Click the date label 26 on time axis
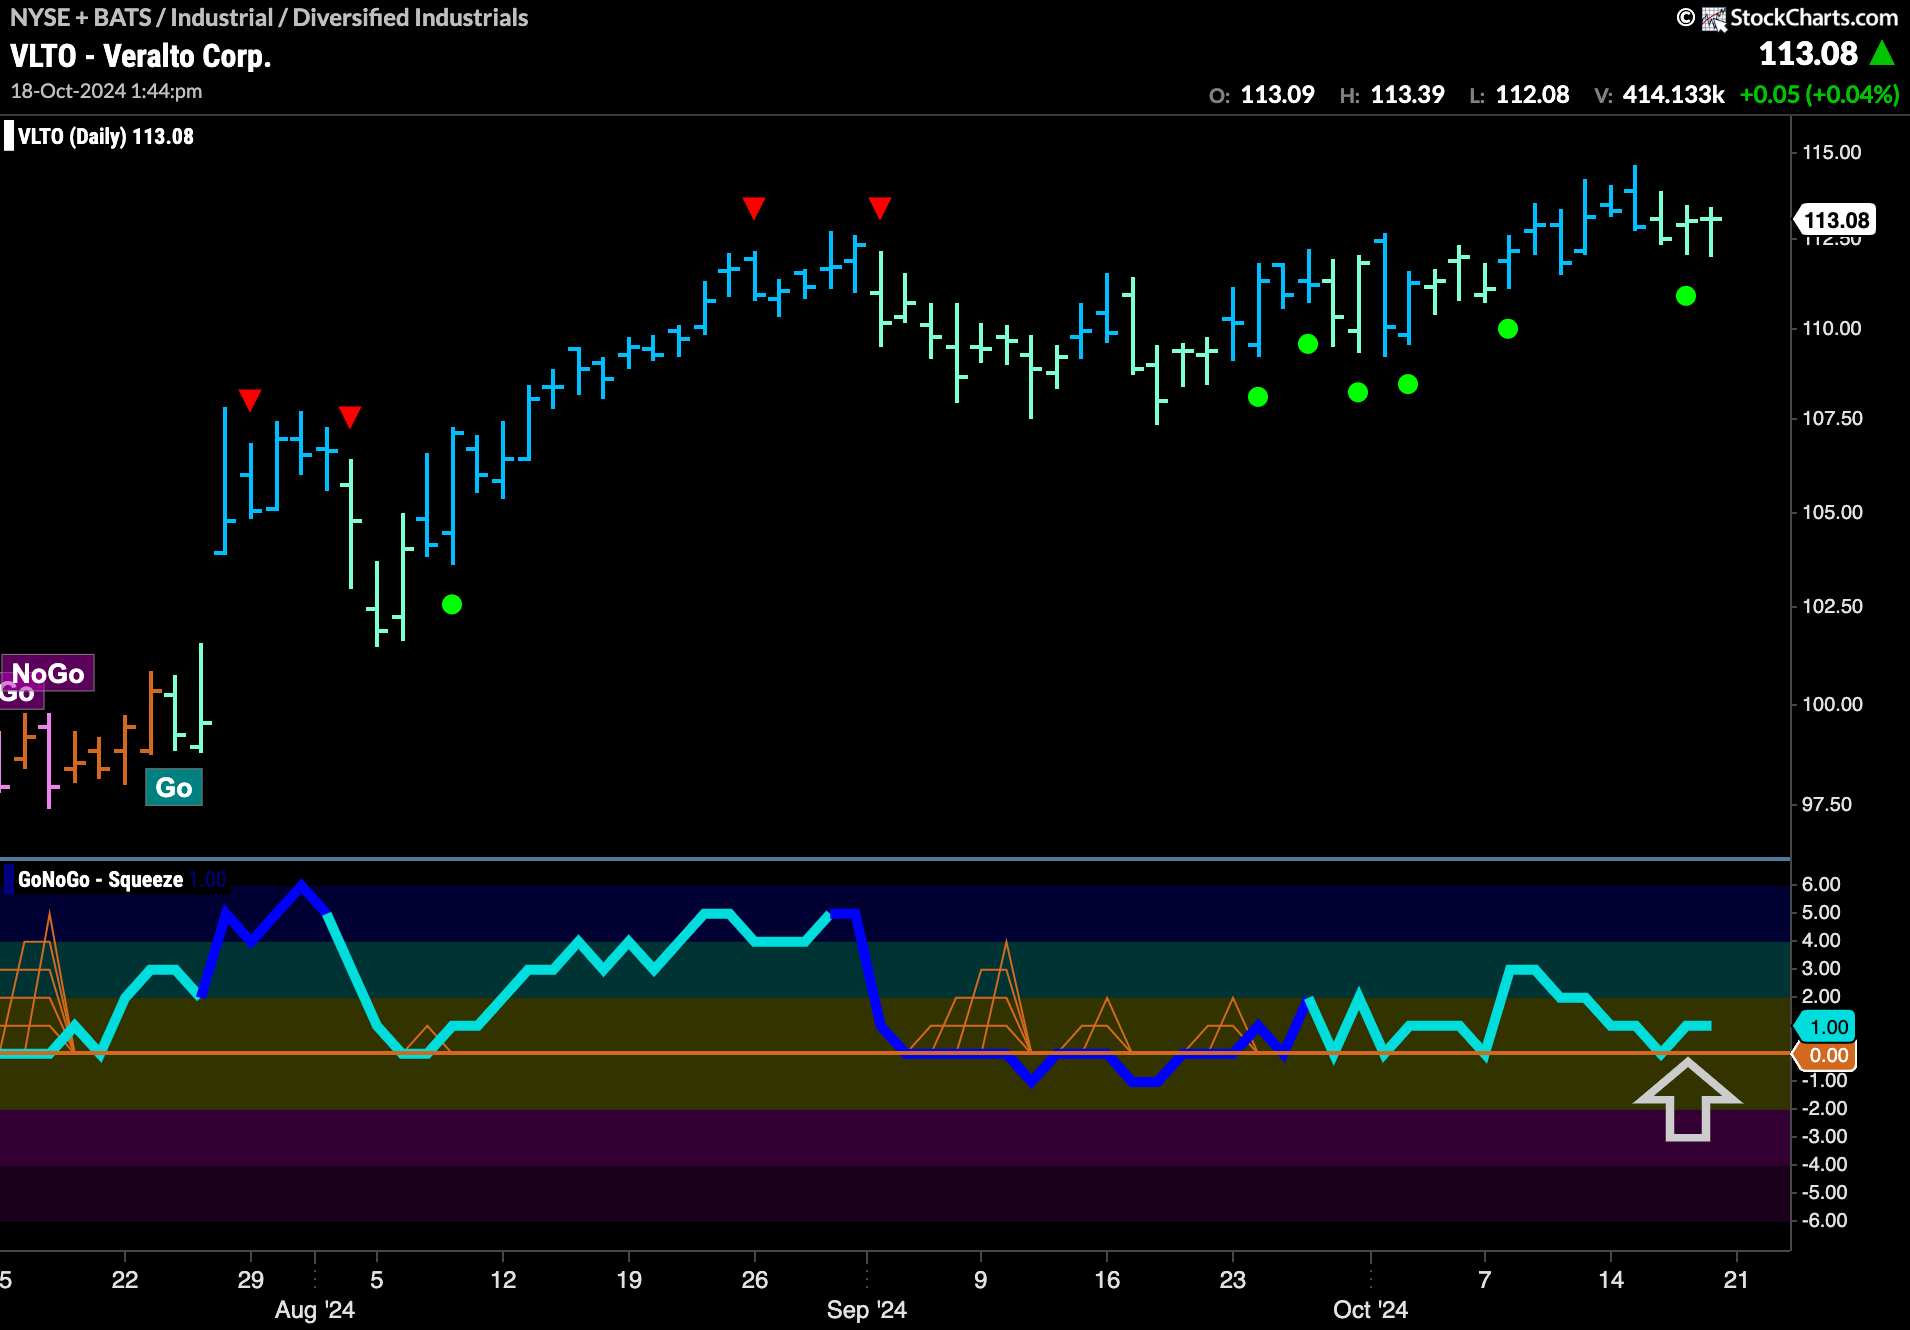Image resolution: width=1910 pixels, height=1330 pixels. click(755, 1280)
